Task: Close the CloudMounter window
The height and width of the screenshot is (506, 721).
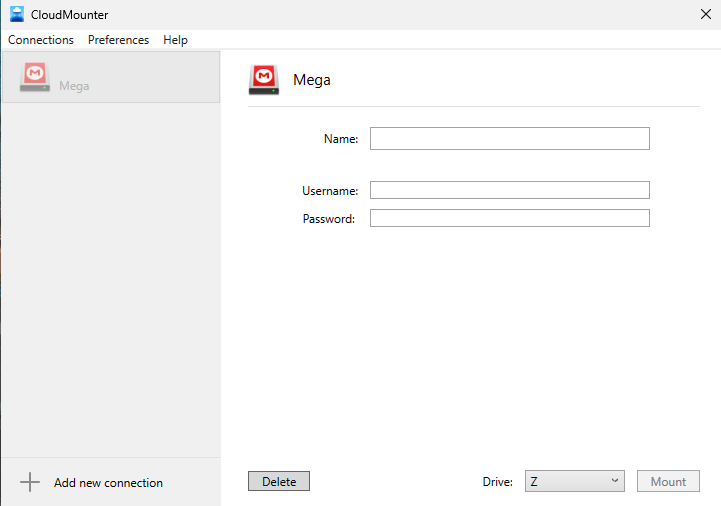Action: (x=706, y=14)
